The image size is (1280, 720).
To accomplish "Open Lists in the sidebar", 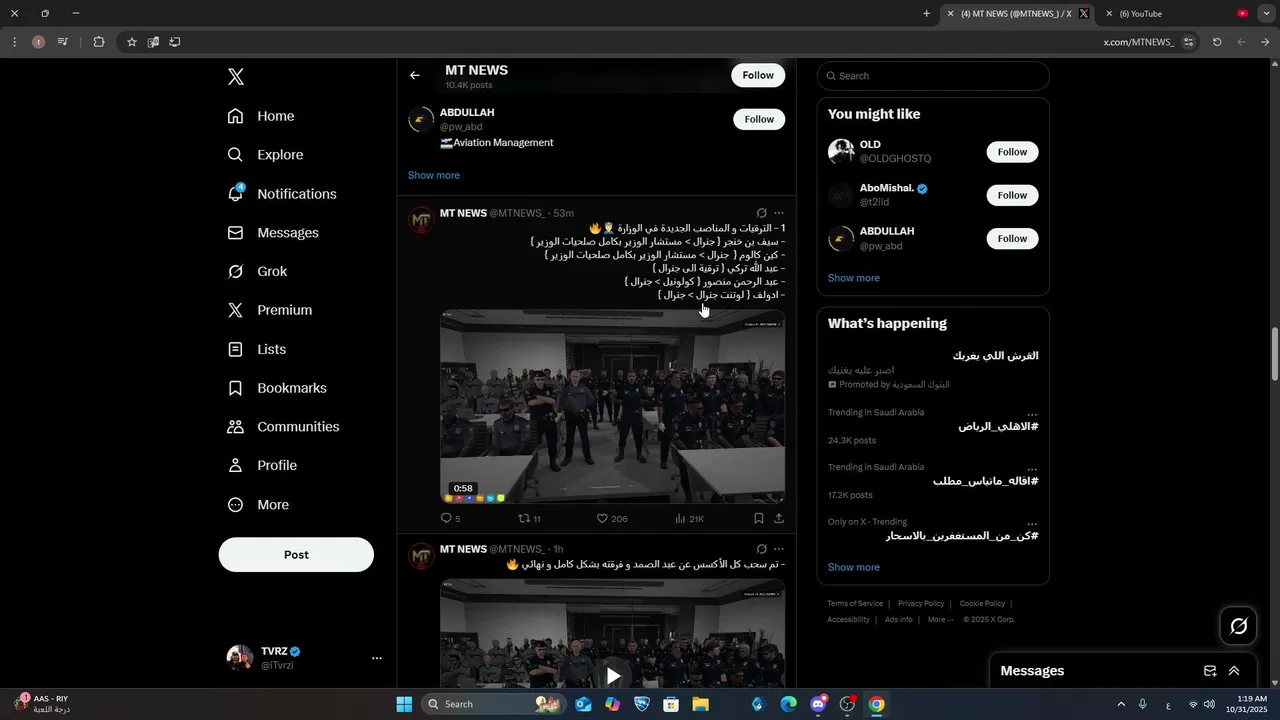I will (257, 349).
